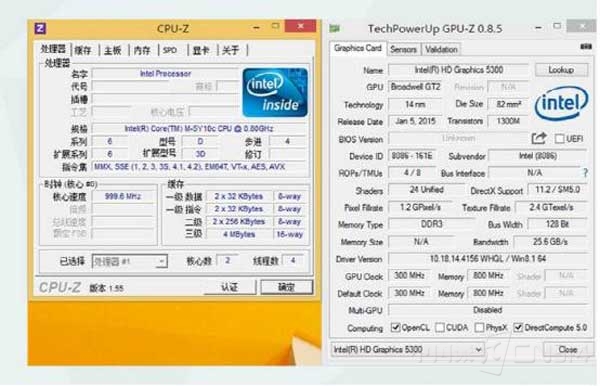Minimize the GPU-Z window
This screenshot has height=386, width=600.
[x=538, y=28]
